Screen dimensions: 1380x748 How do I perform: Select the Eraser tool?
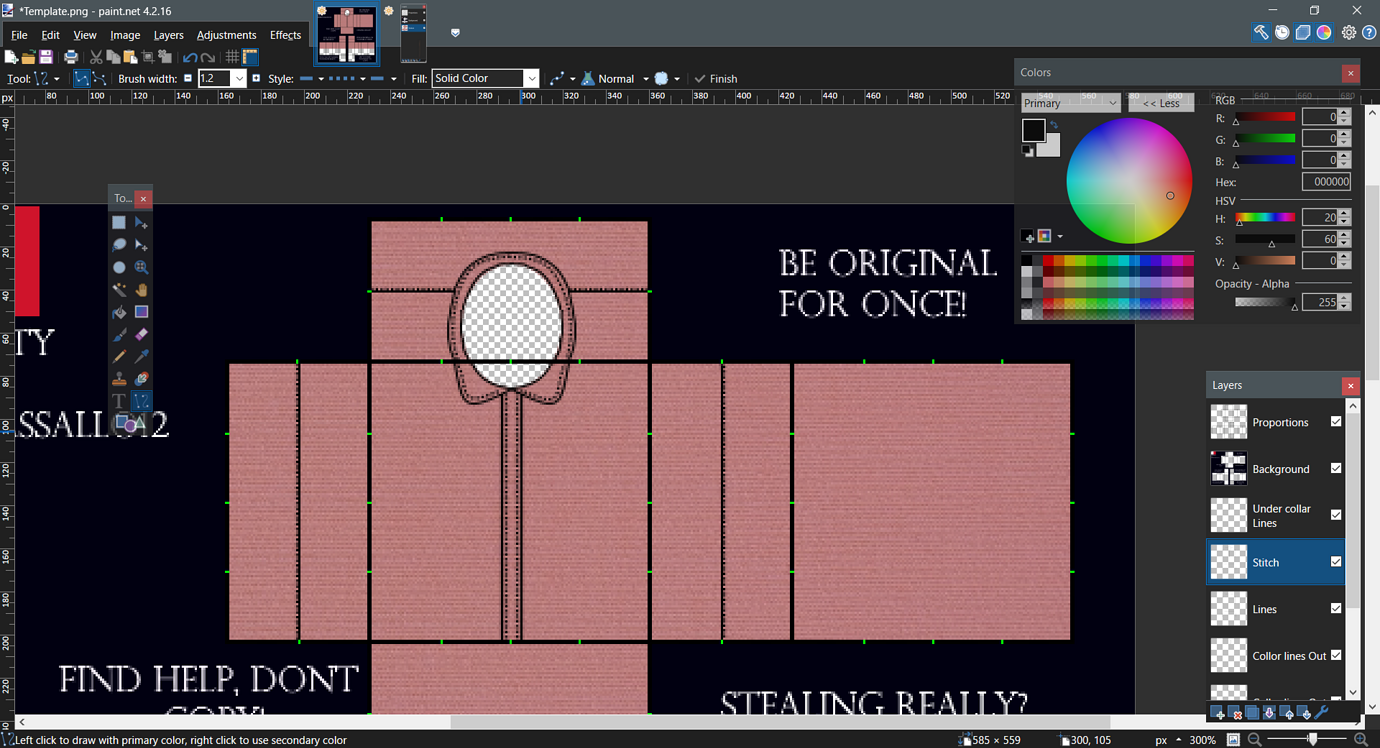pyautogui.click(x=141, y=334)
